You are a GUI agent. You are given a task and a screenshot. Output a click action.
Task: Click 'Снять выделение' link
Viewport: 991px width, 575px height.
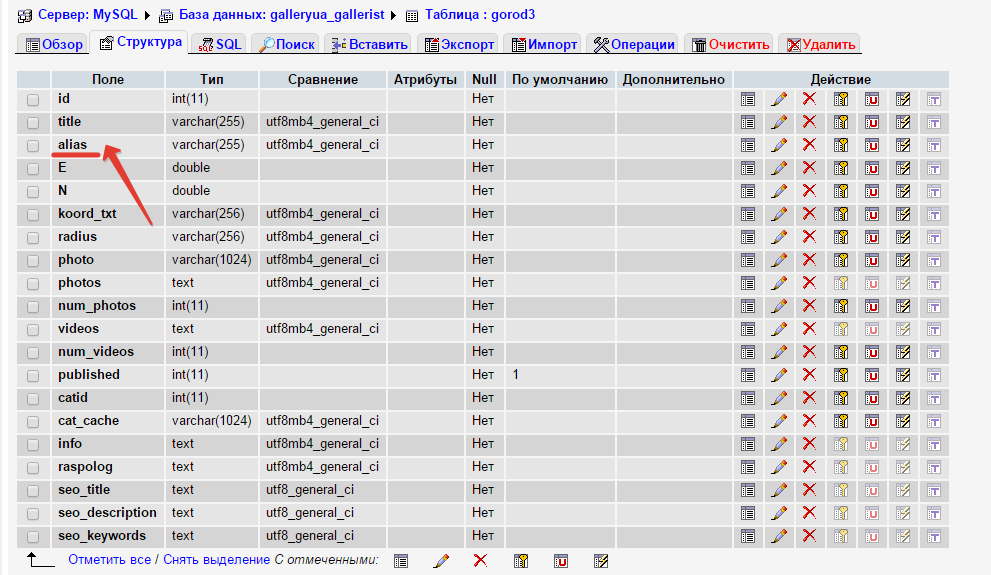point(217,560)
